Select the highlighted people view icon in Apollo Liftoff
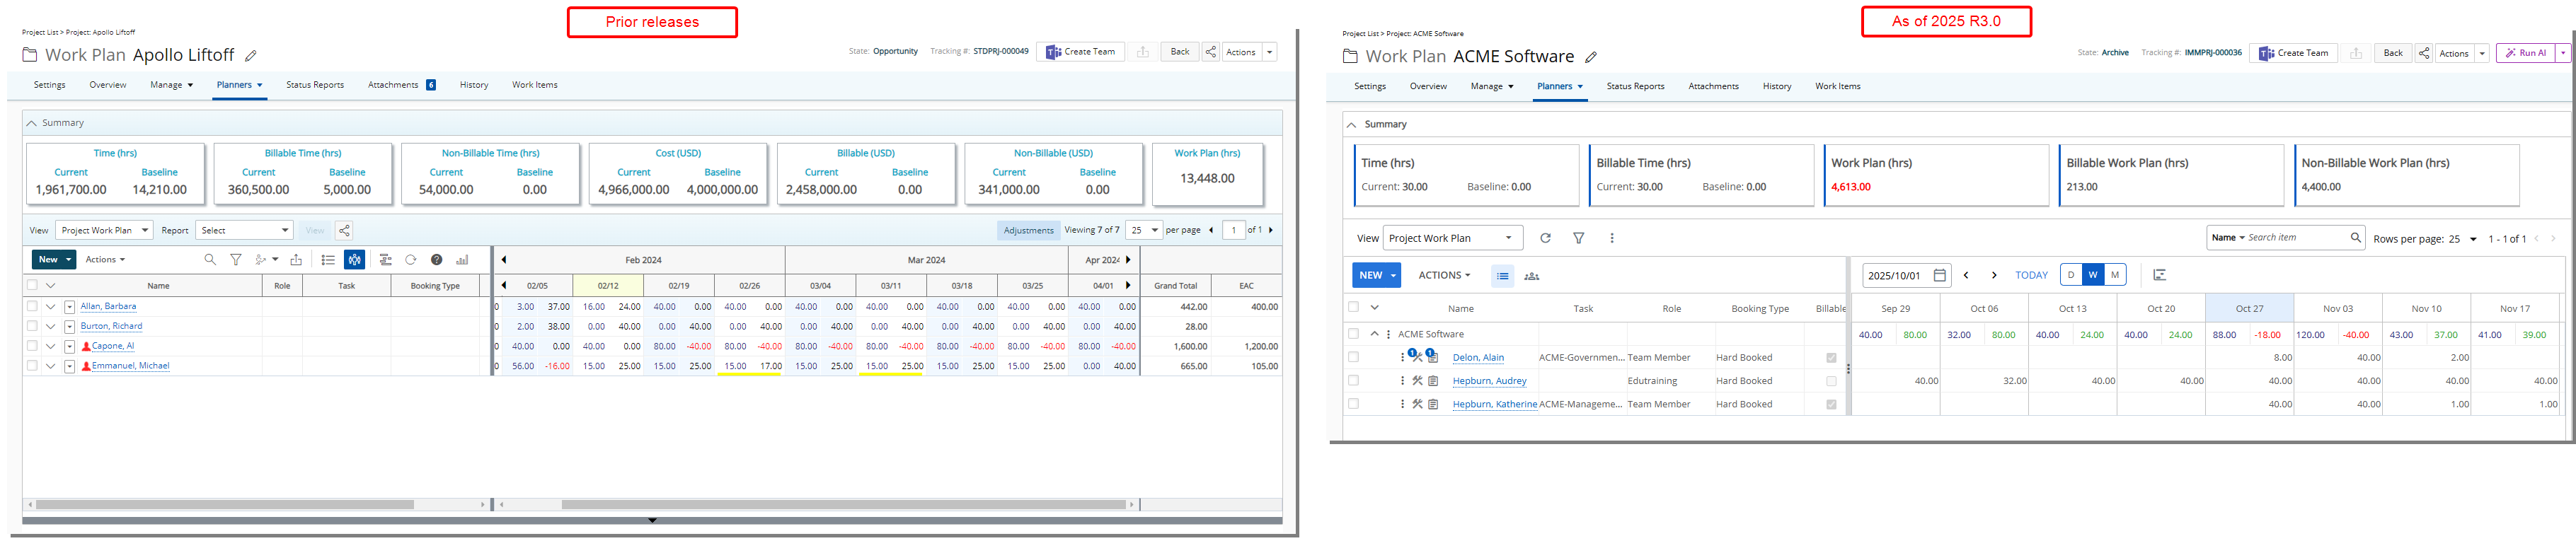This screenshot has width=2576, height=541. coord(355,259)
